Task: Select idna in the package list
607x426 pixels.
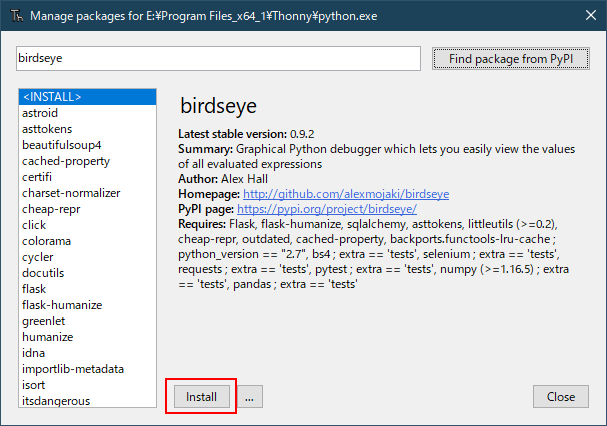Action: (x=87, y=353)
